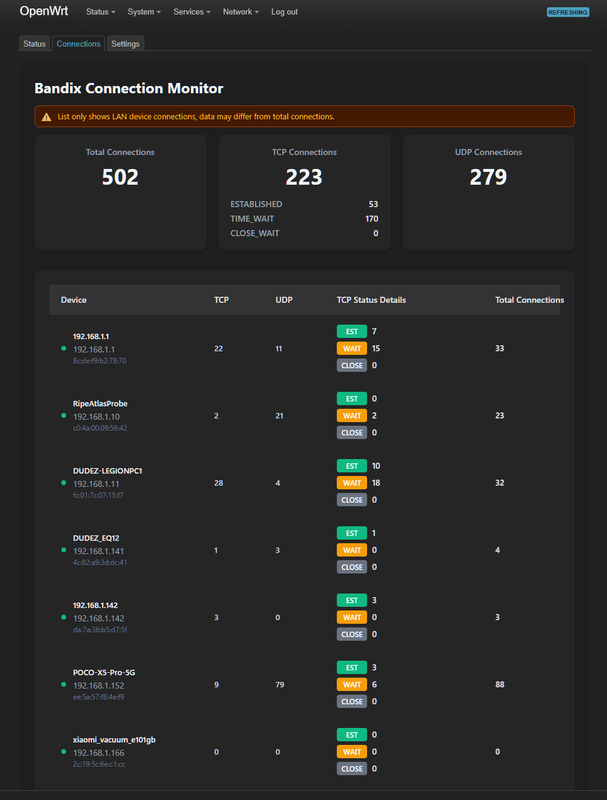Click the Total Connections 502 card

120,192
